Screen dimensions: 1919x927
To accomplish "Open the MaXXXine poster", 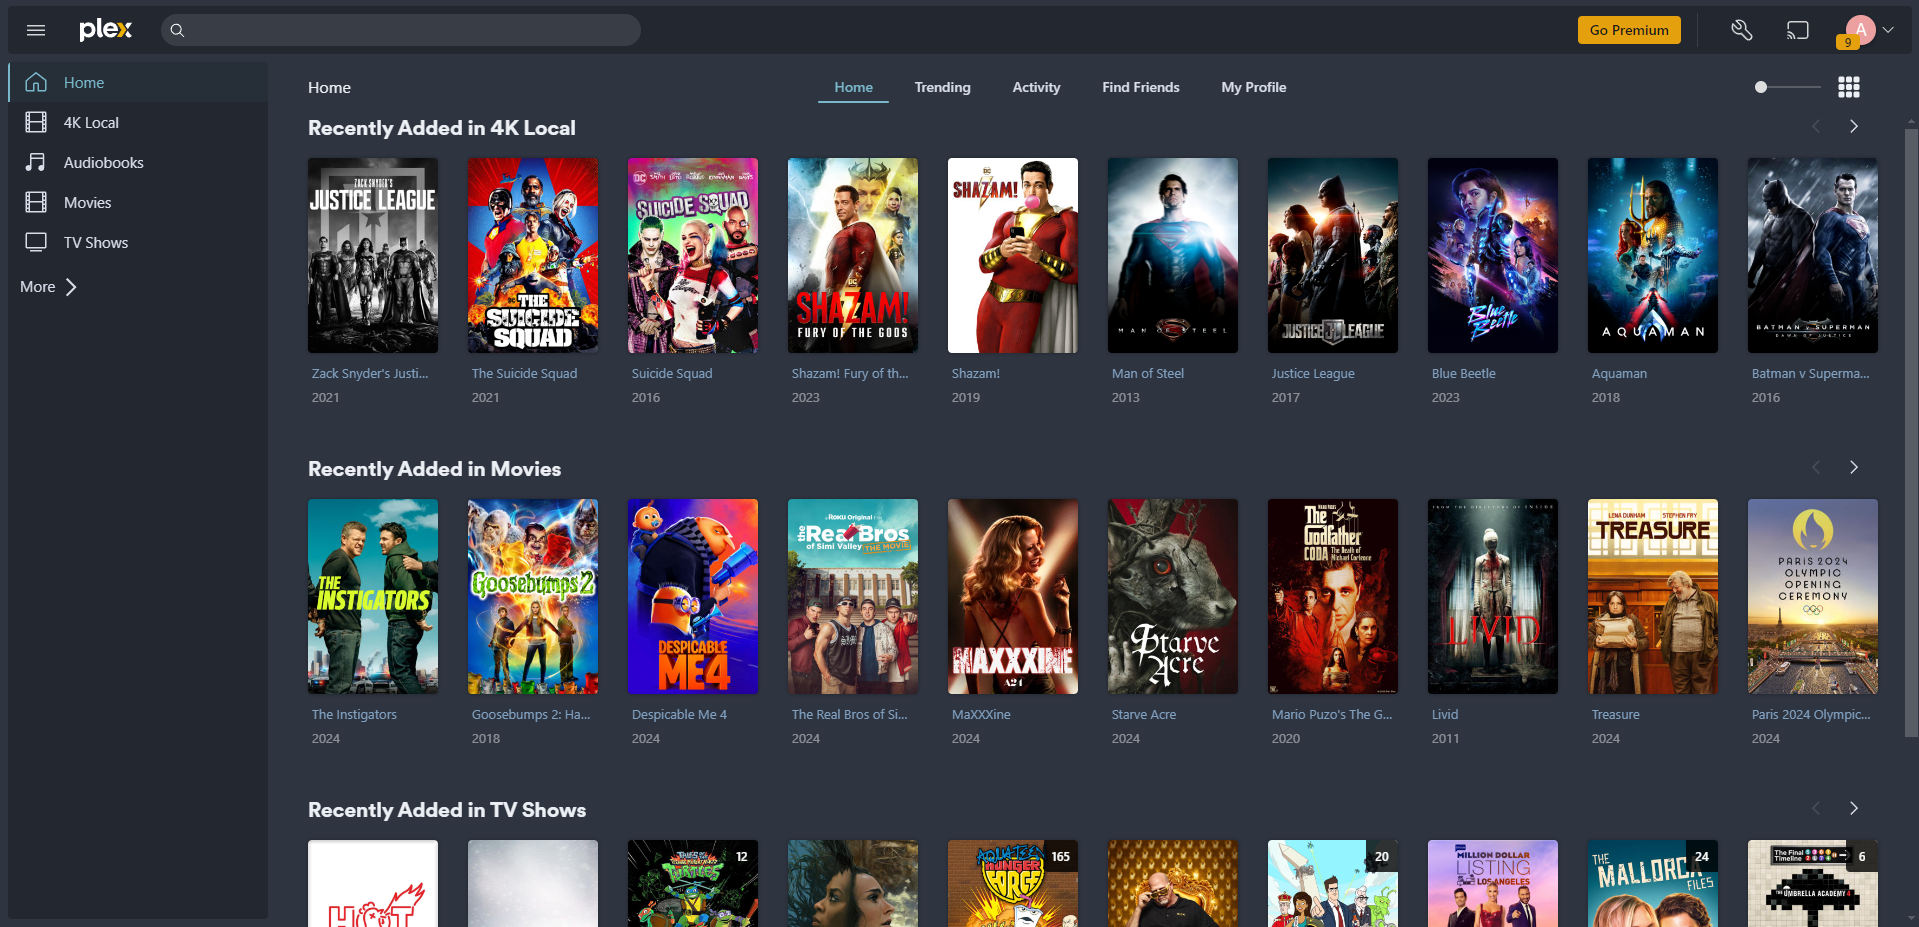I will pyautogui.click(x=1013, y=596).
